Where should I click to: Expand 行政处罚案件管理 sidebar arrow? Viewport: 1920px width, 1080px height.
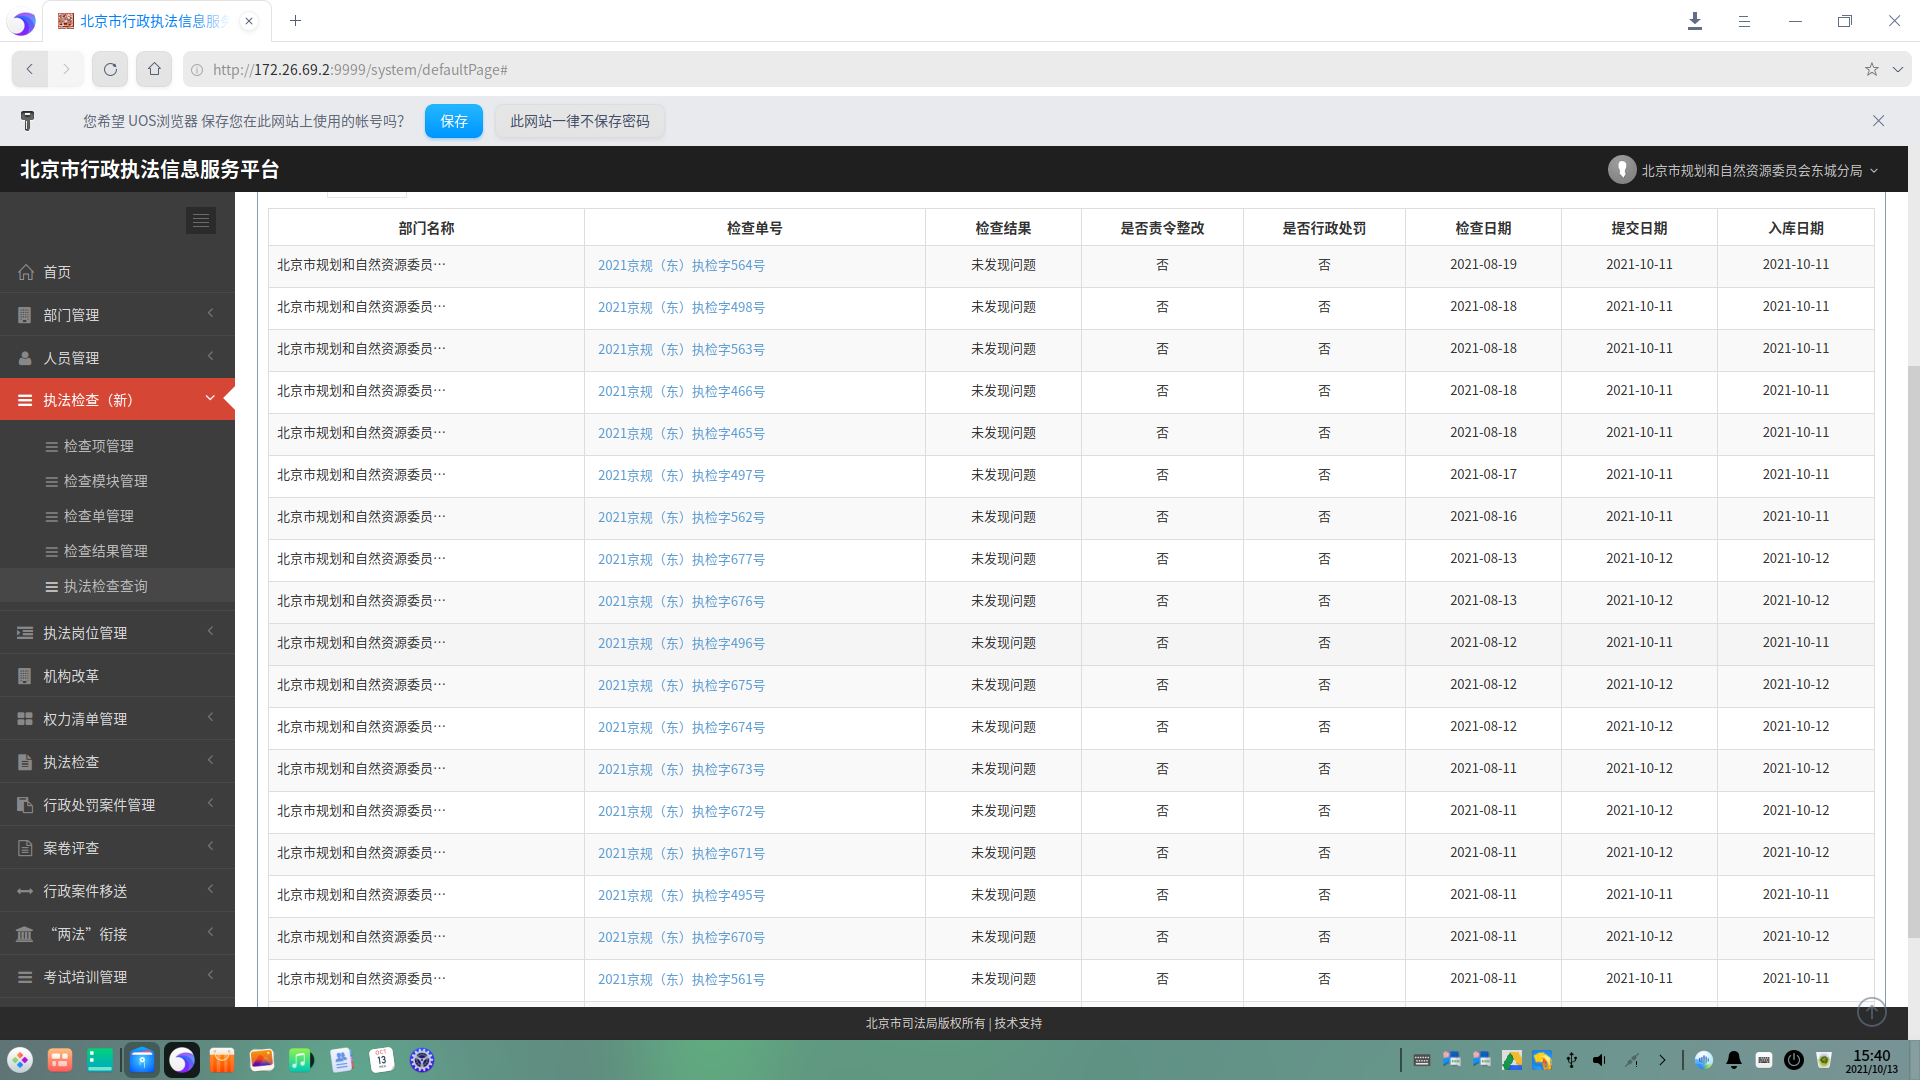click(210, 804)
